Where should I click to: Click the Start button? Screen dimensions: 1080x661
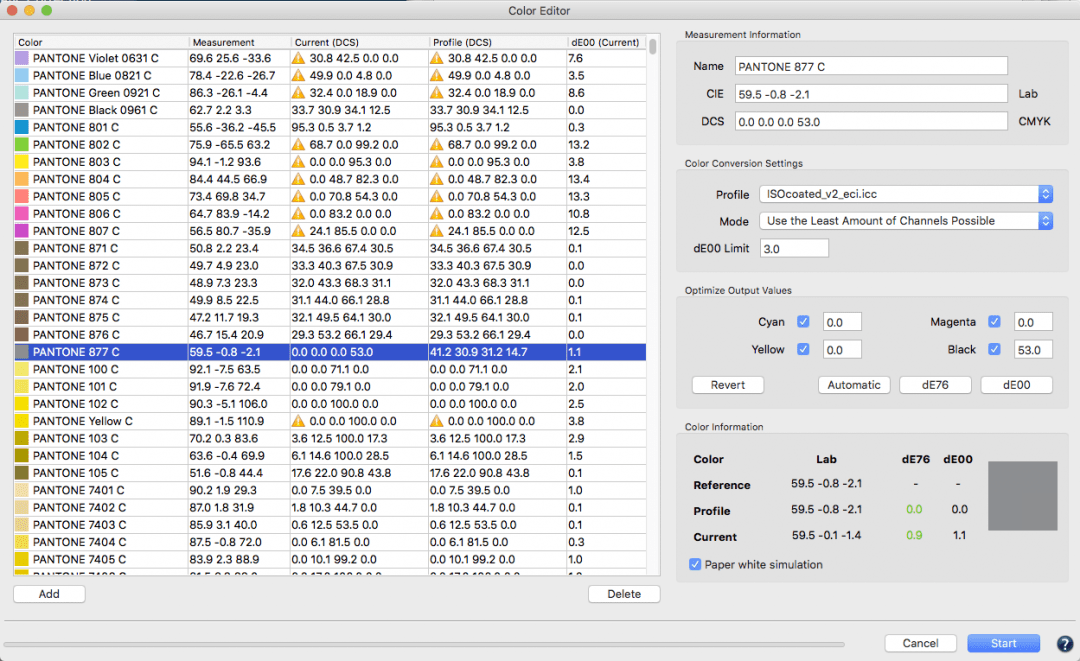pos(1003,643)
